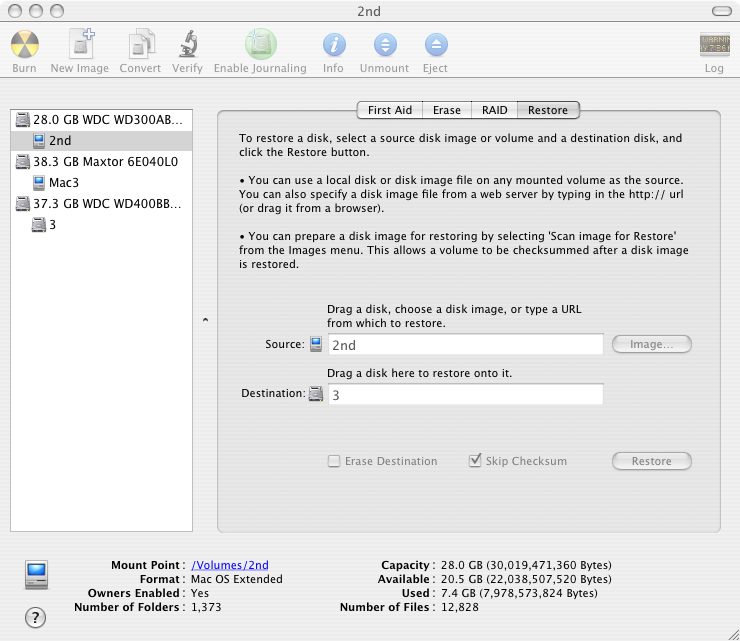Image resolution: width=740 pixels, height=641 pixels.
Task: Click the Format value Mac OS Extended
Action: tap(237, 579)
